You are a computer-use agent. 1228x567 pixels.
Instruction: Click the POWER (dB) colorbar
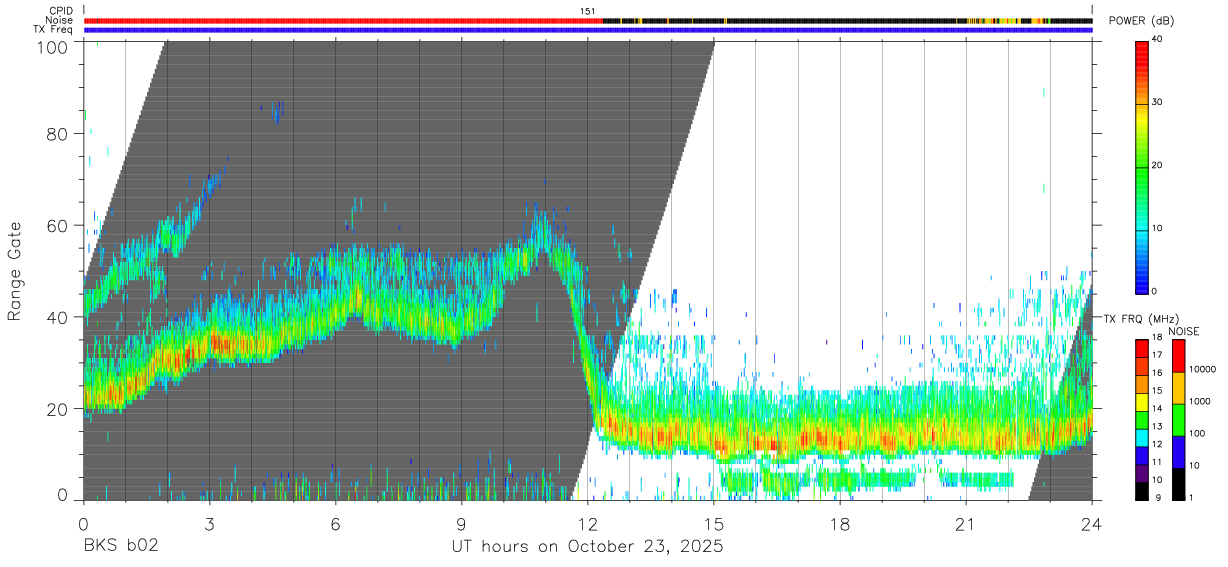point(1142,166)
